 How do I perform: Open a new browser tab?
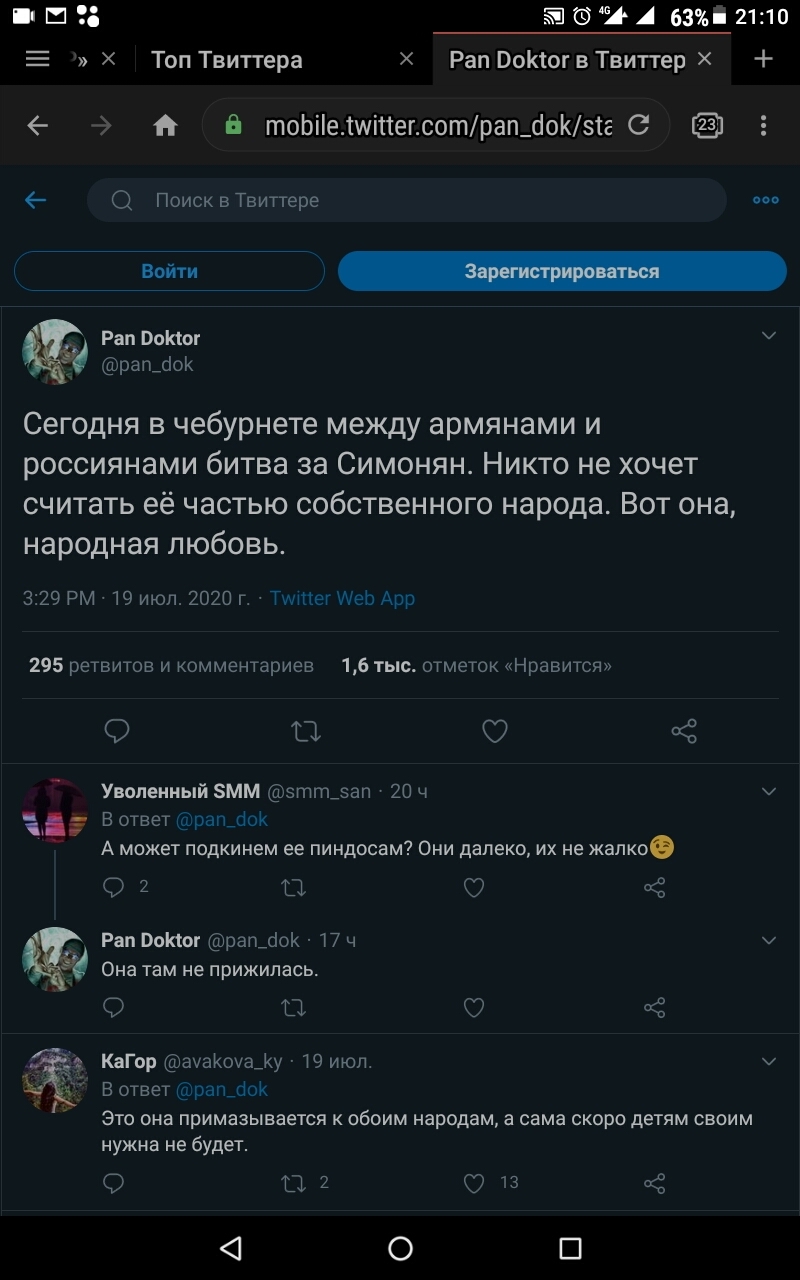coord(764,59)
